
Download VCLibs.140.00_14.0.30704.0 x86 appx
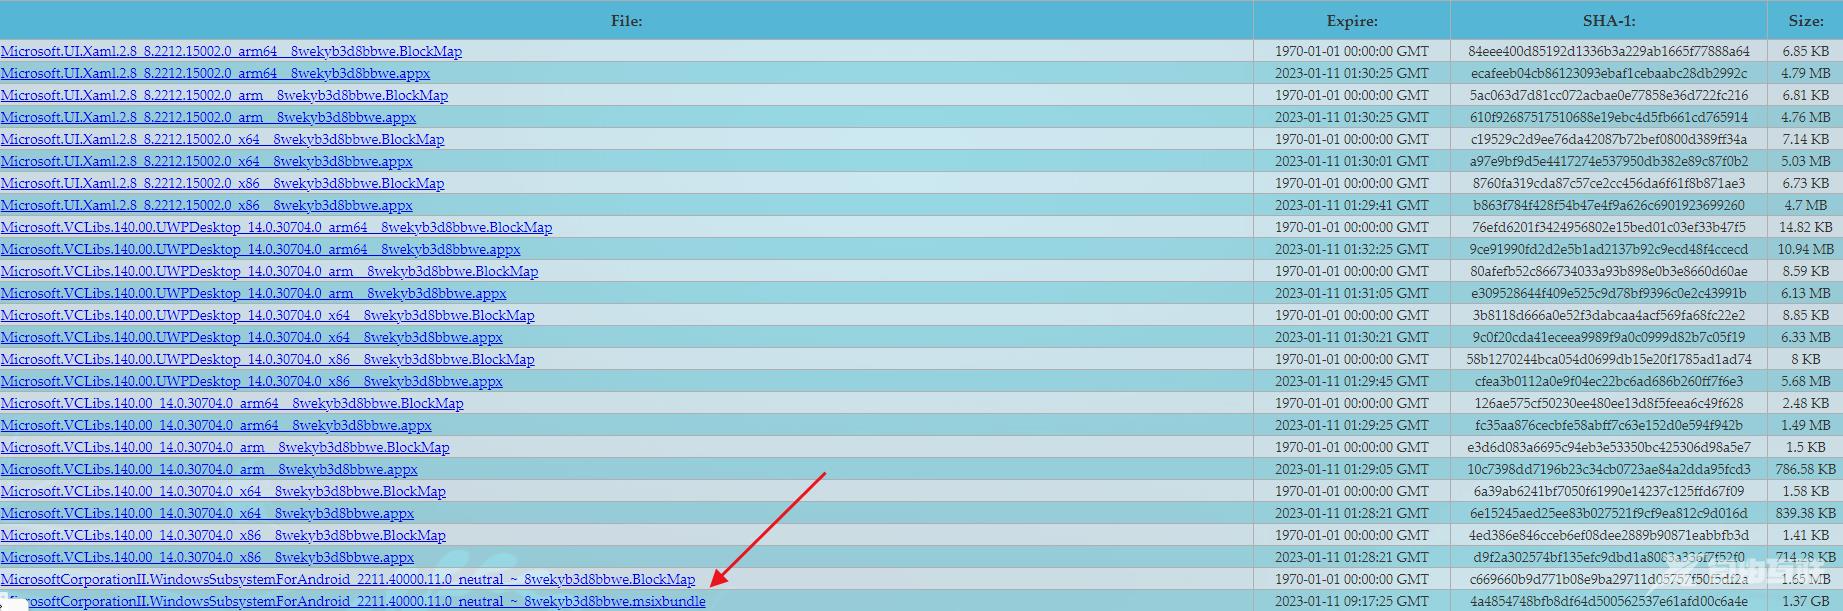[x=207, y=557]
